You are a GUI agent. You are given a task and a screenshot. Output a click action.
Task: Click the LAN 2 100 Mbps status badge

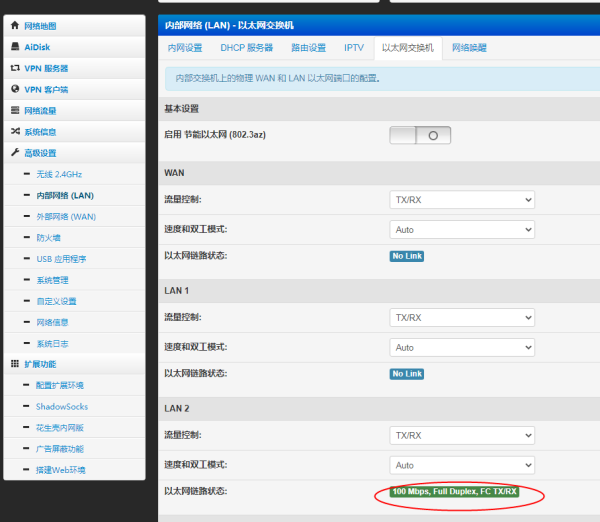click(x=454, y=492)
